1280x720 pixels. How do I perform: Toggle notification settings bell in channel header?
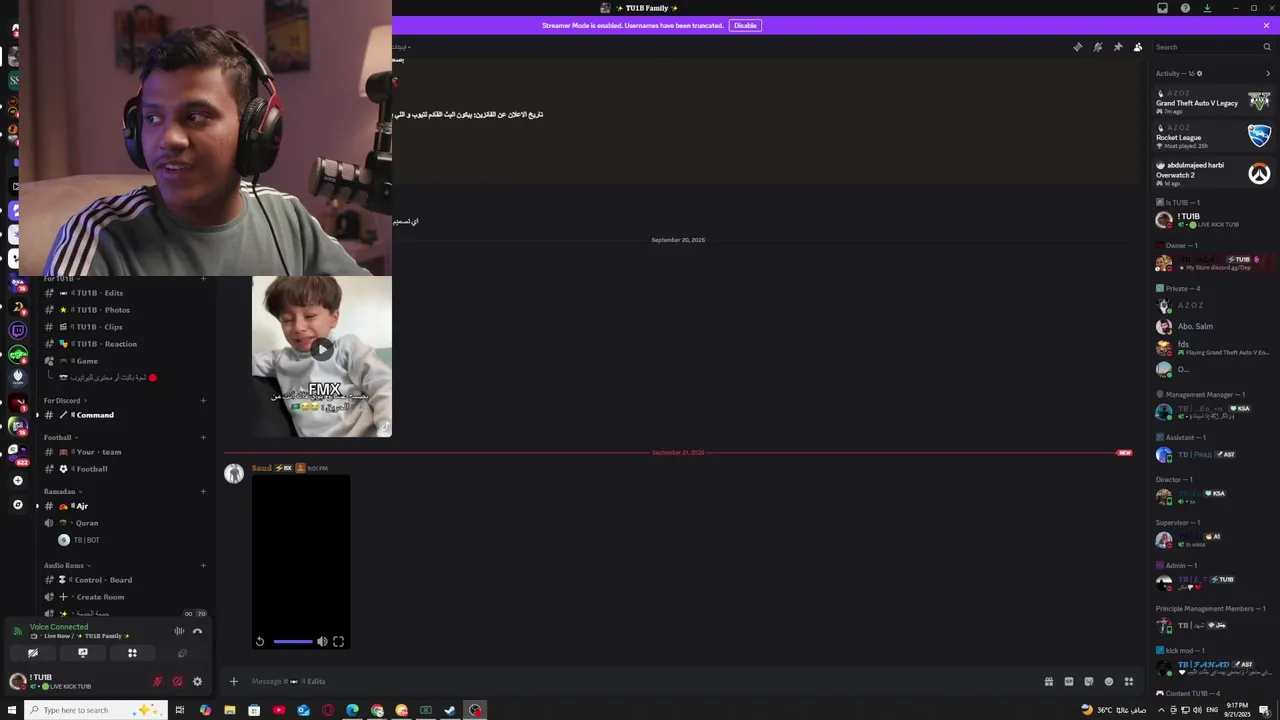(1097, 47)
